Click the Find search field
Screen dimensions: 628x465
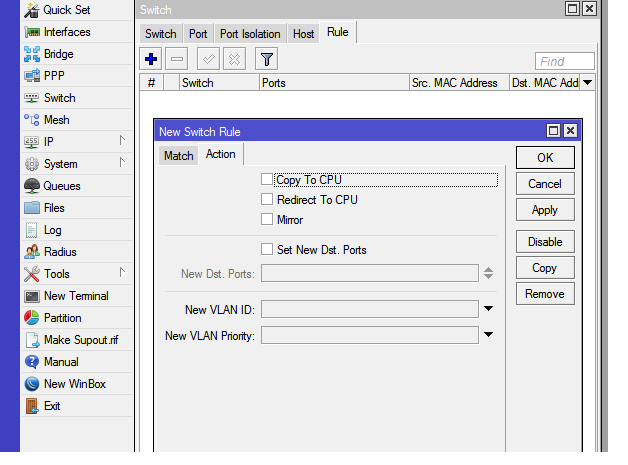coord(565,61)
